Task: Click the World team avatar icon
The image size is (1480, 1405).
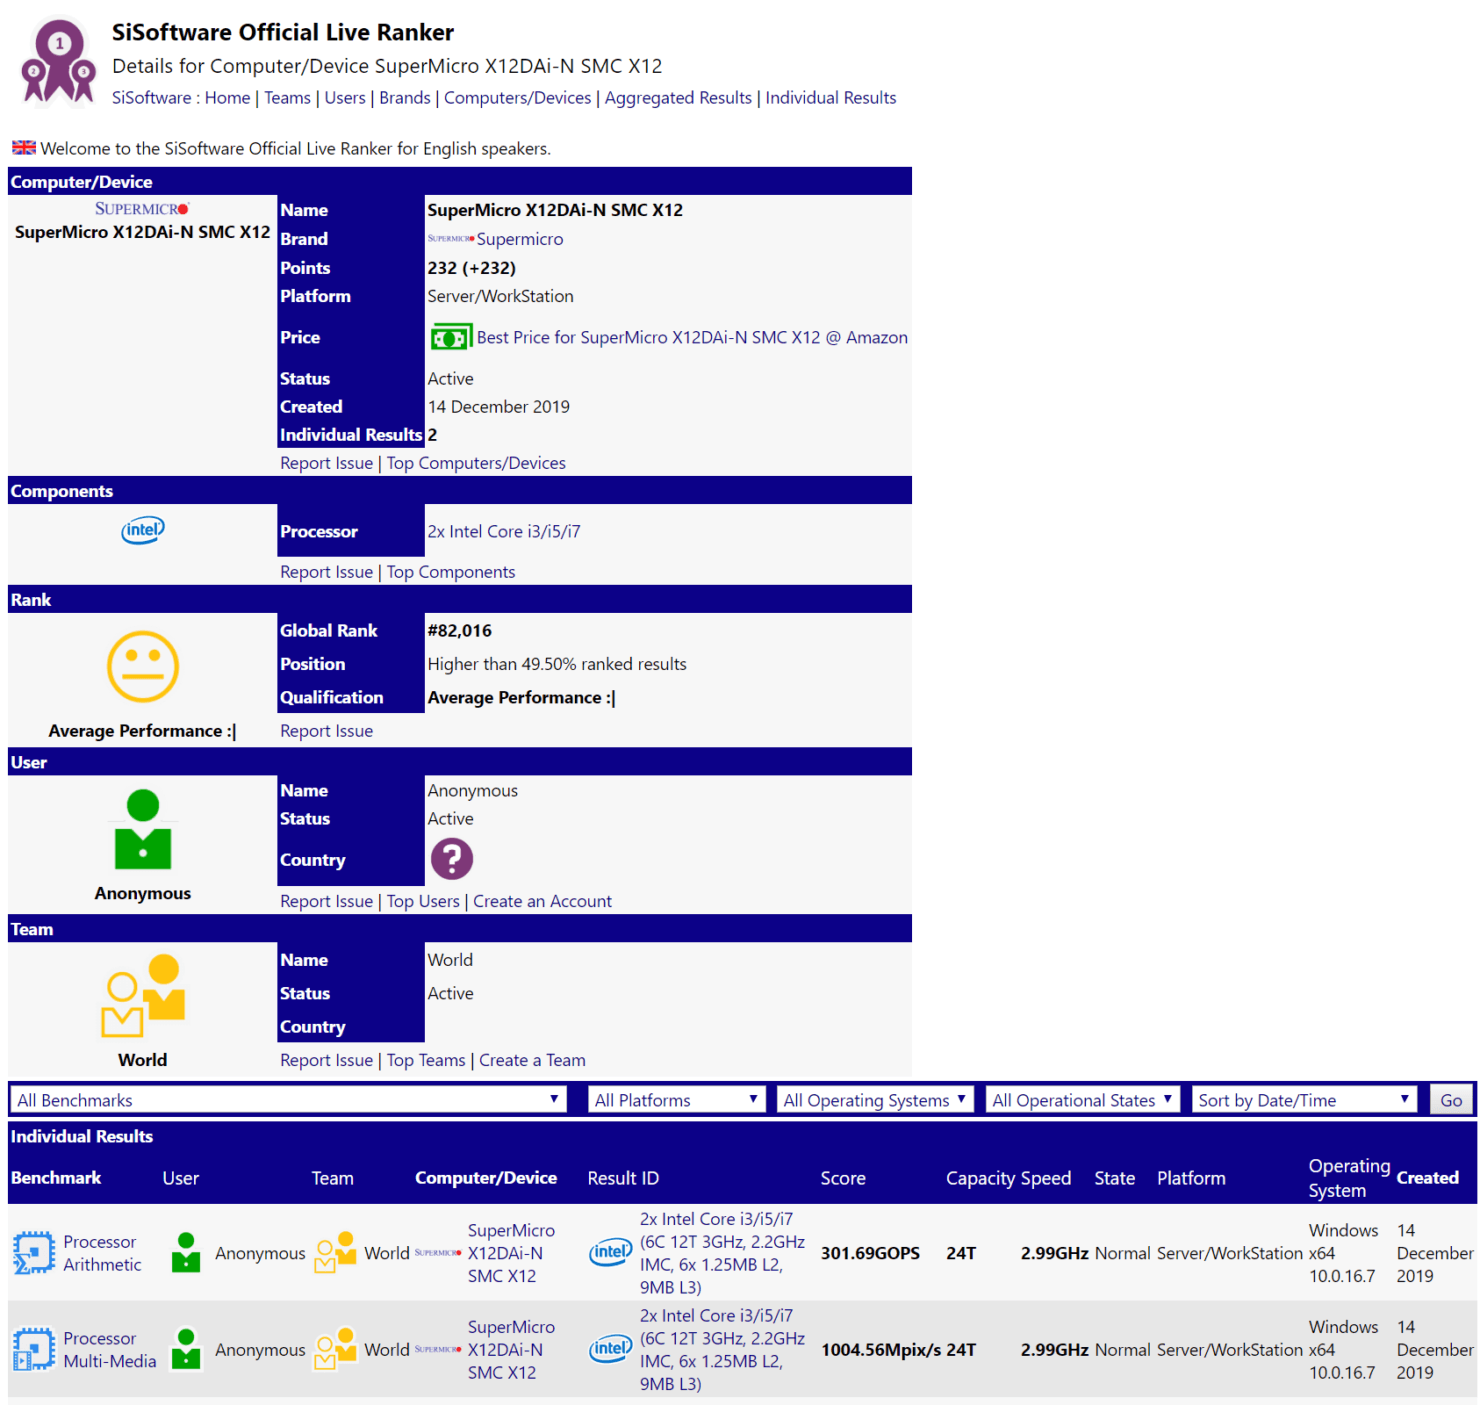Action: (x=143, y=996)
